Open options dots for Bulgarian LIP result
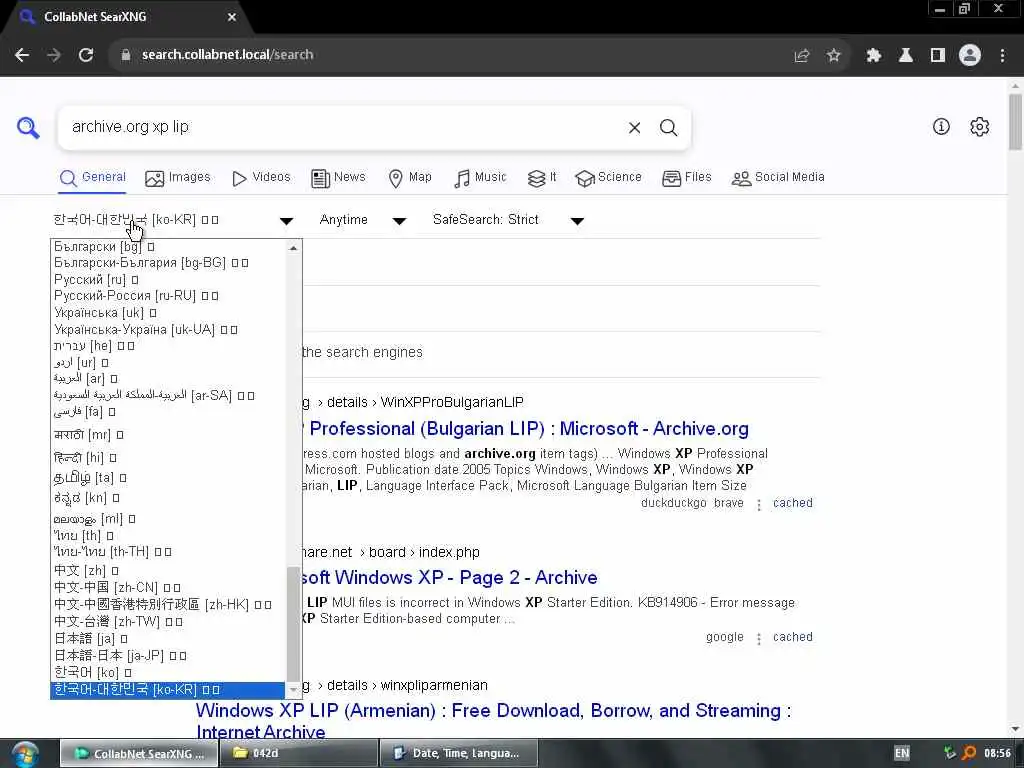 758,505
